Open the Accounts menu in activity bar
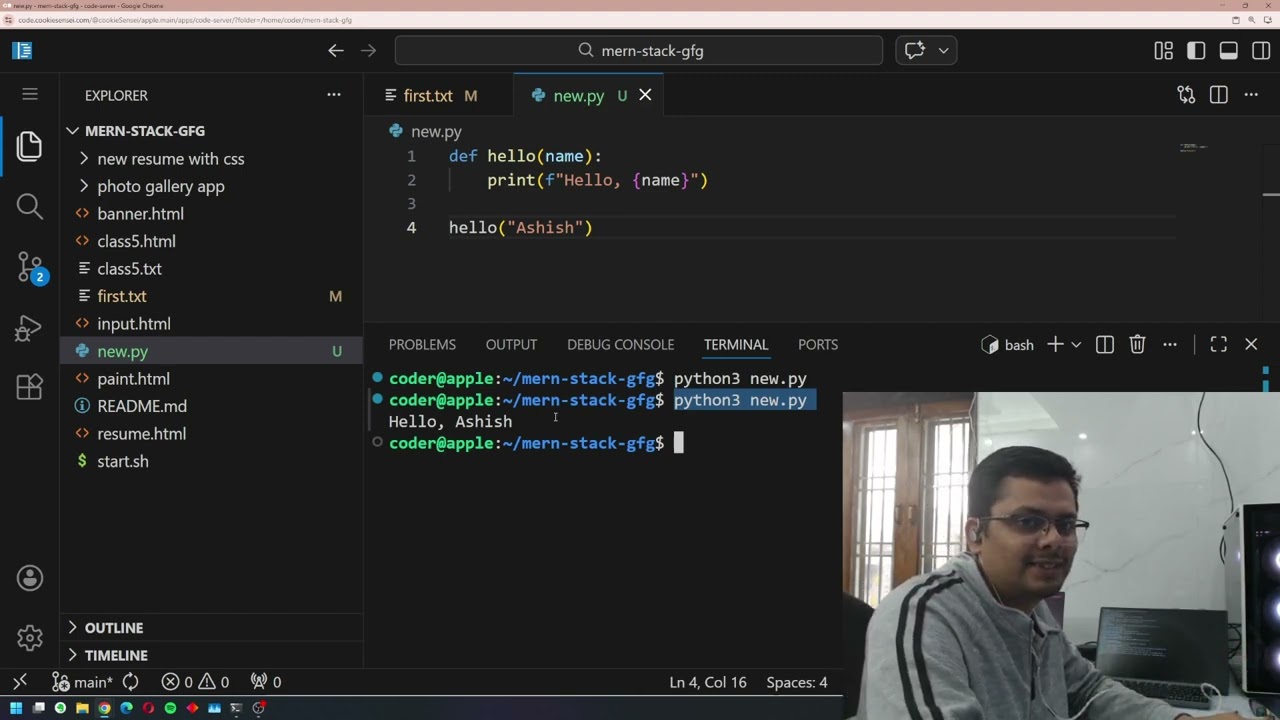This screenshot has width=1280, height=720. 30,578
